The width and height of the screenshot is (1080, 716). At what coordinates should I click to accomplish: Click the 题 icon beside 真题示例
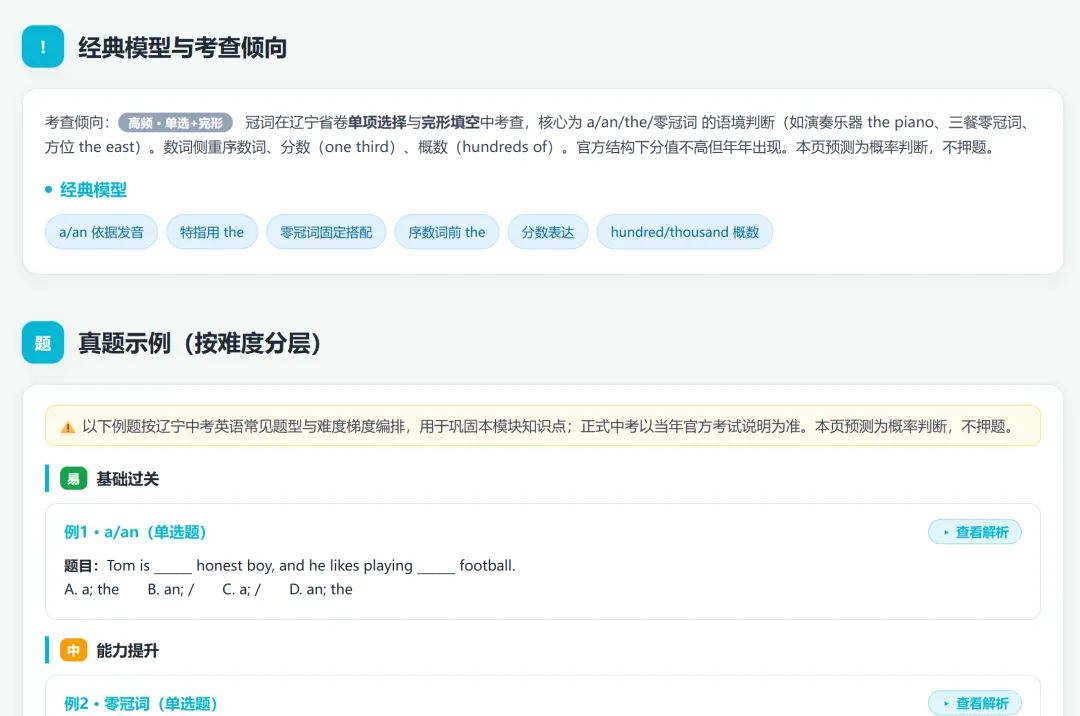43,342
